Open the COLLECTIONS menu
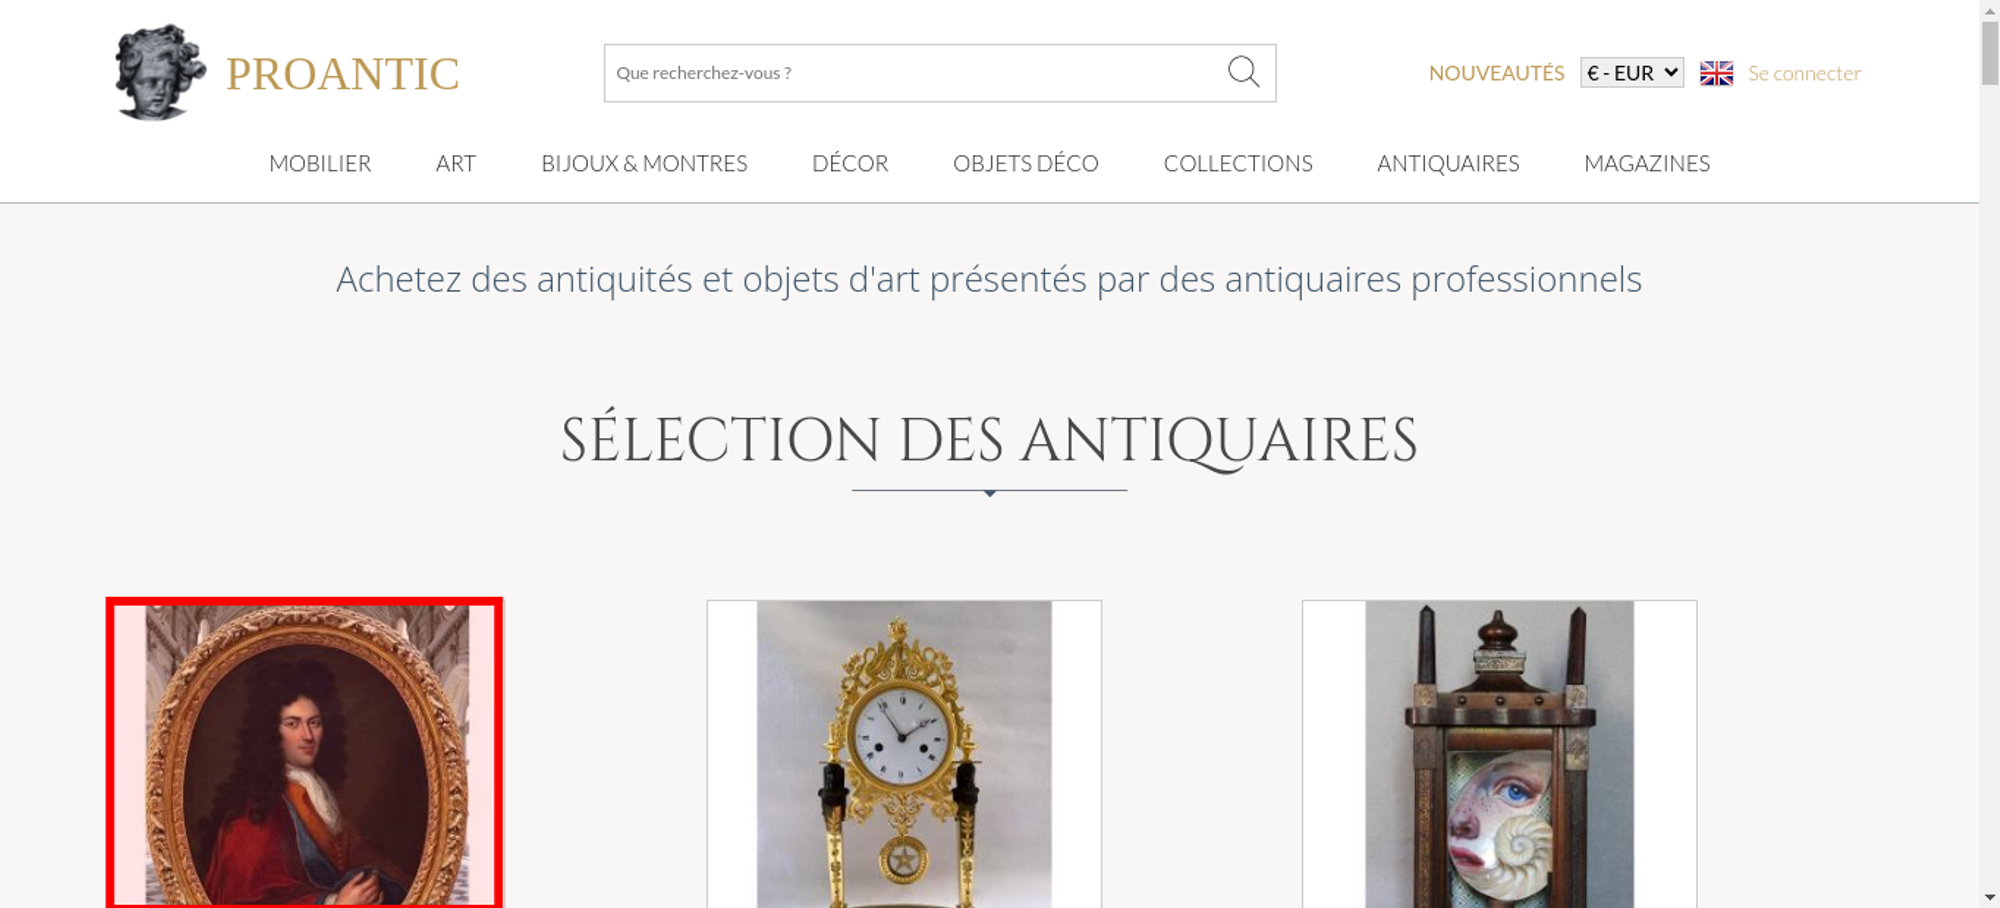 coord(1238,163)
